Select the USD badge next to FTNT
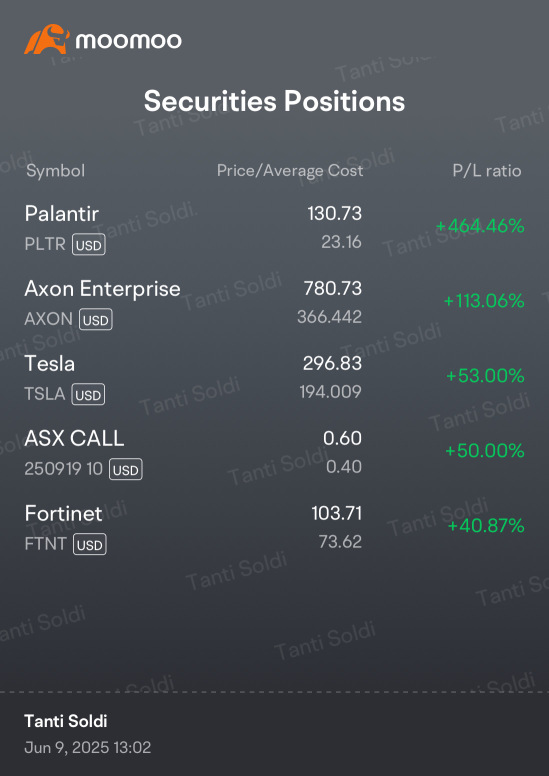This screenshot has height=776, width=549. [90, 544]
